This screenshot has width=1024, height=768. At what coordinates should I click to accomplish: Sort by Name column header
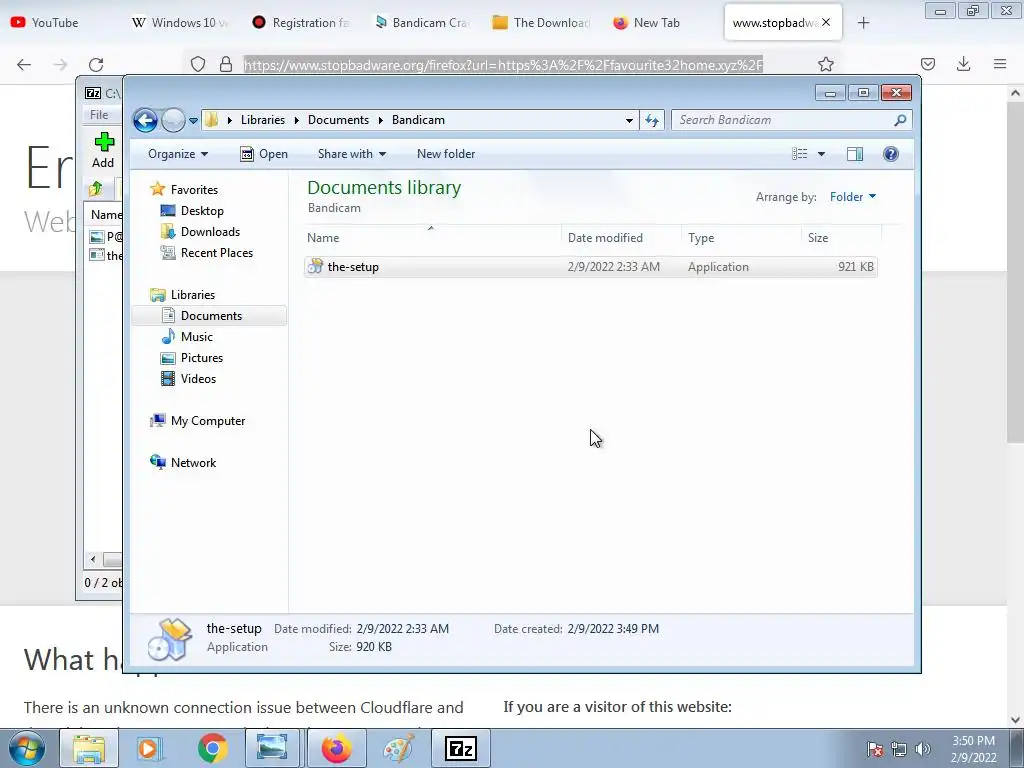[432, 238]
